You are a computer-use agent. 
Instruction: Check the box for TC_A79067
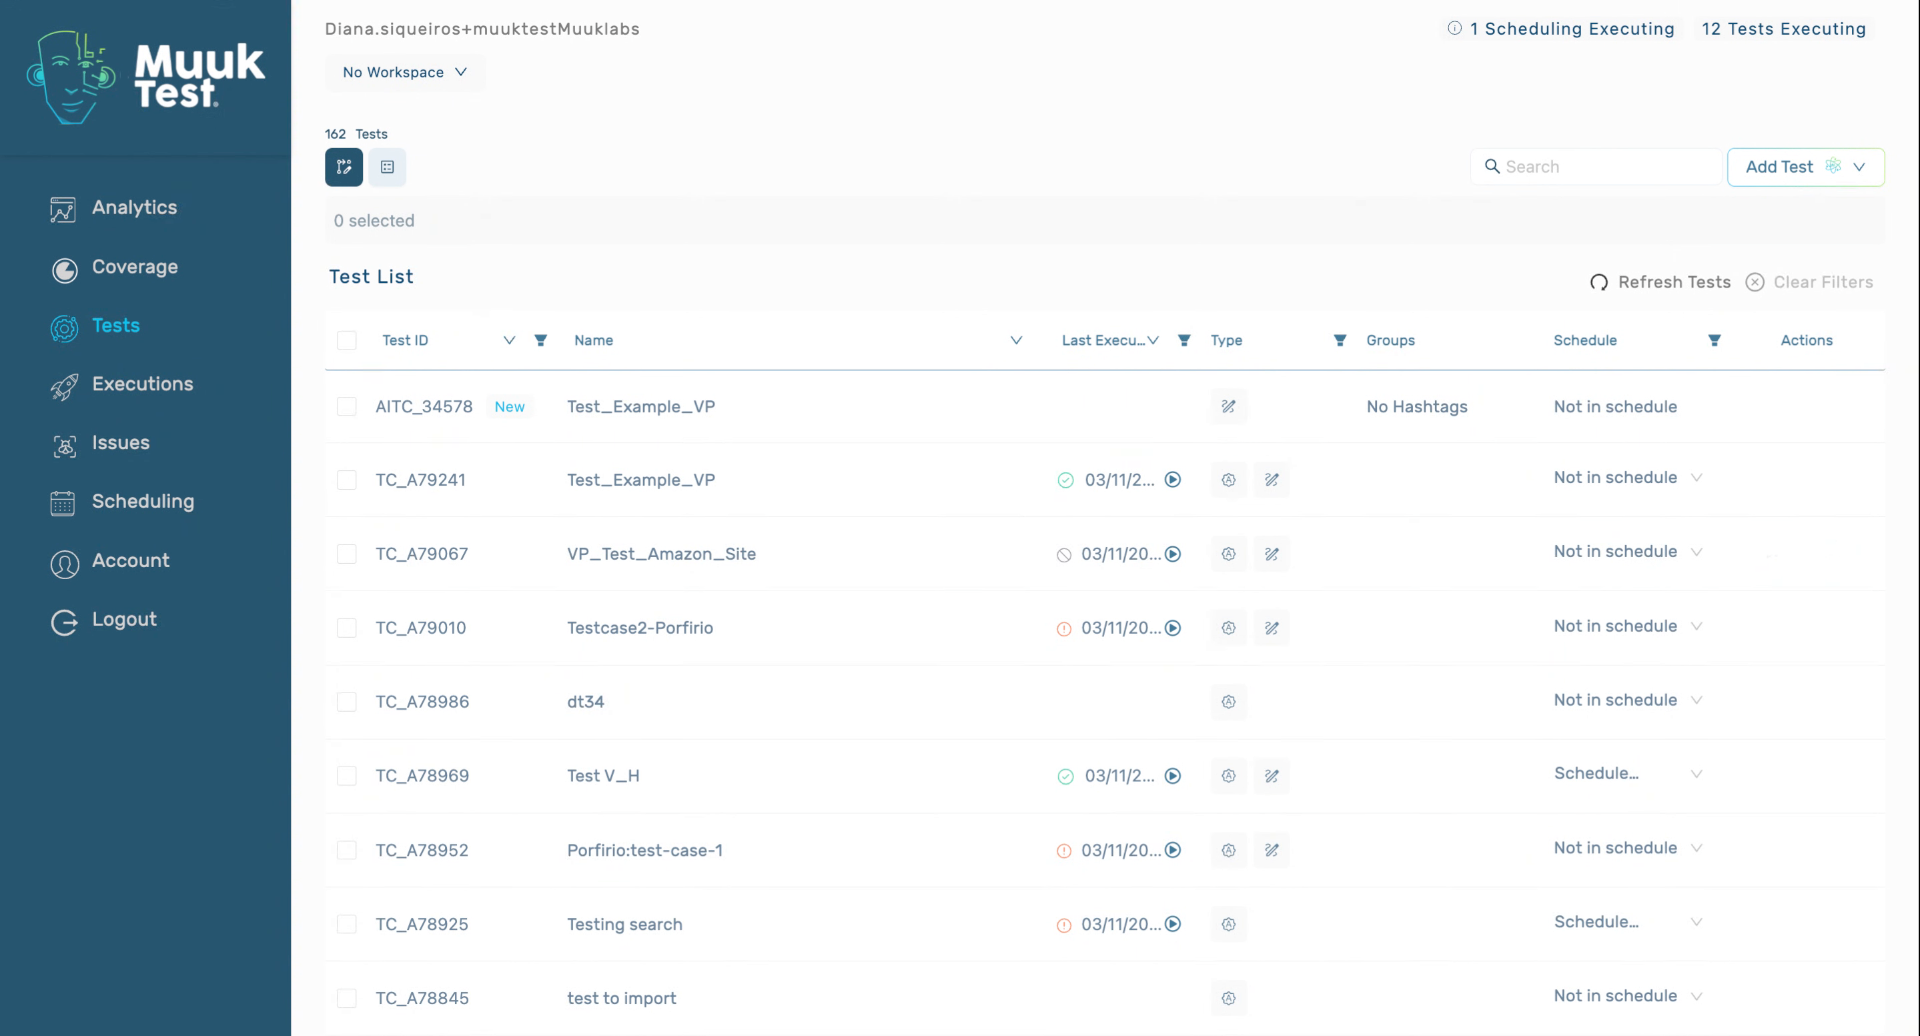point(347,554)
